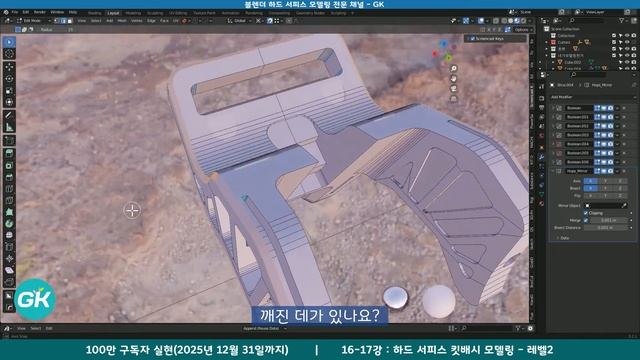Select the Annotate tool
The height and width of the screenshot is (360, 640).
9,116
